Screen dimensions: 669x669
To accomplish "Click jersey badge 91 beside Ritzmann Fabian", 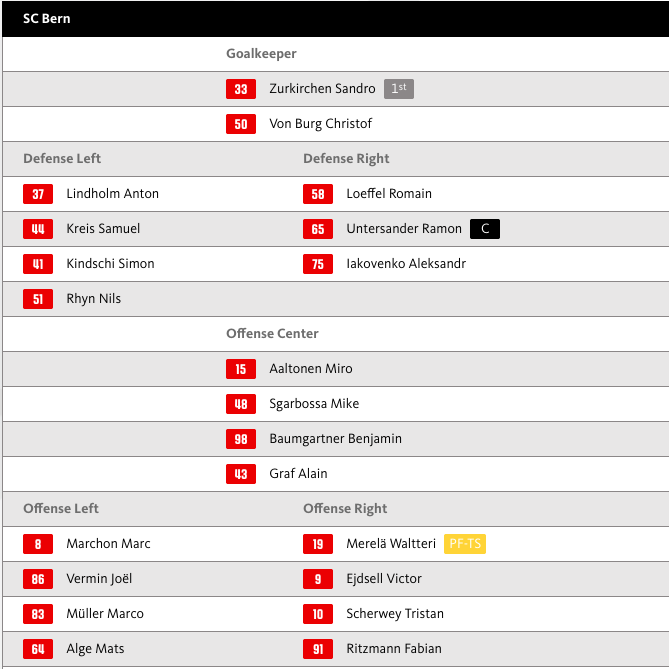I will (x=317, y=649).
